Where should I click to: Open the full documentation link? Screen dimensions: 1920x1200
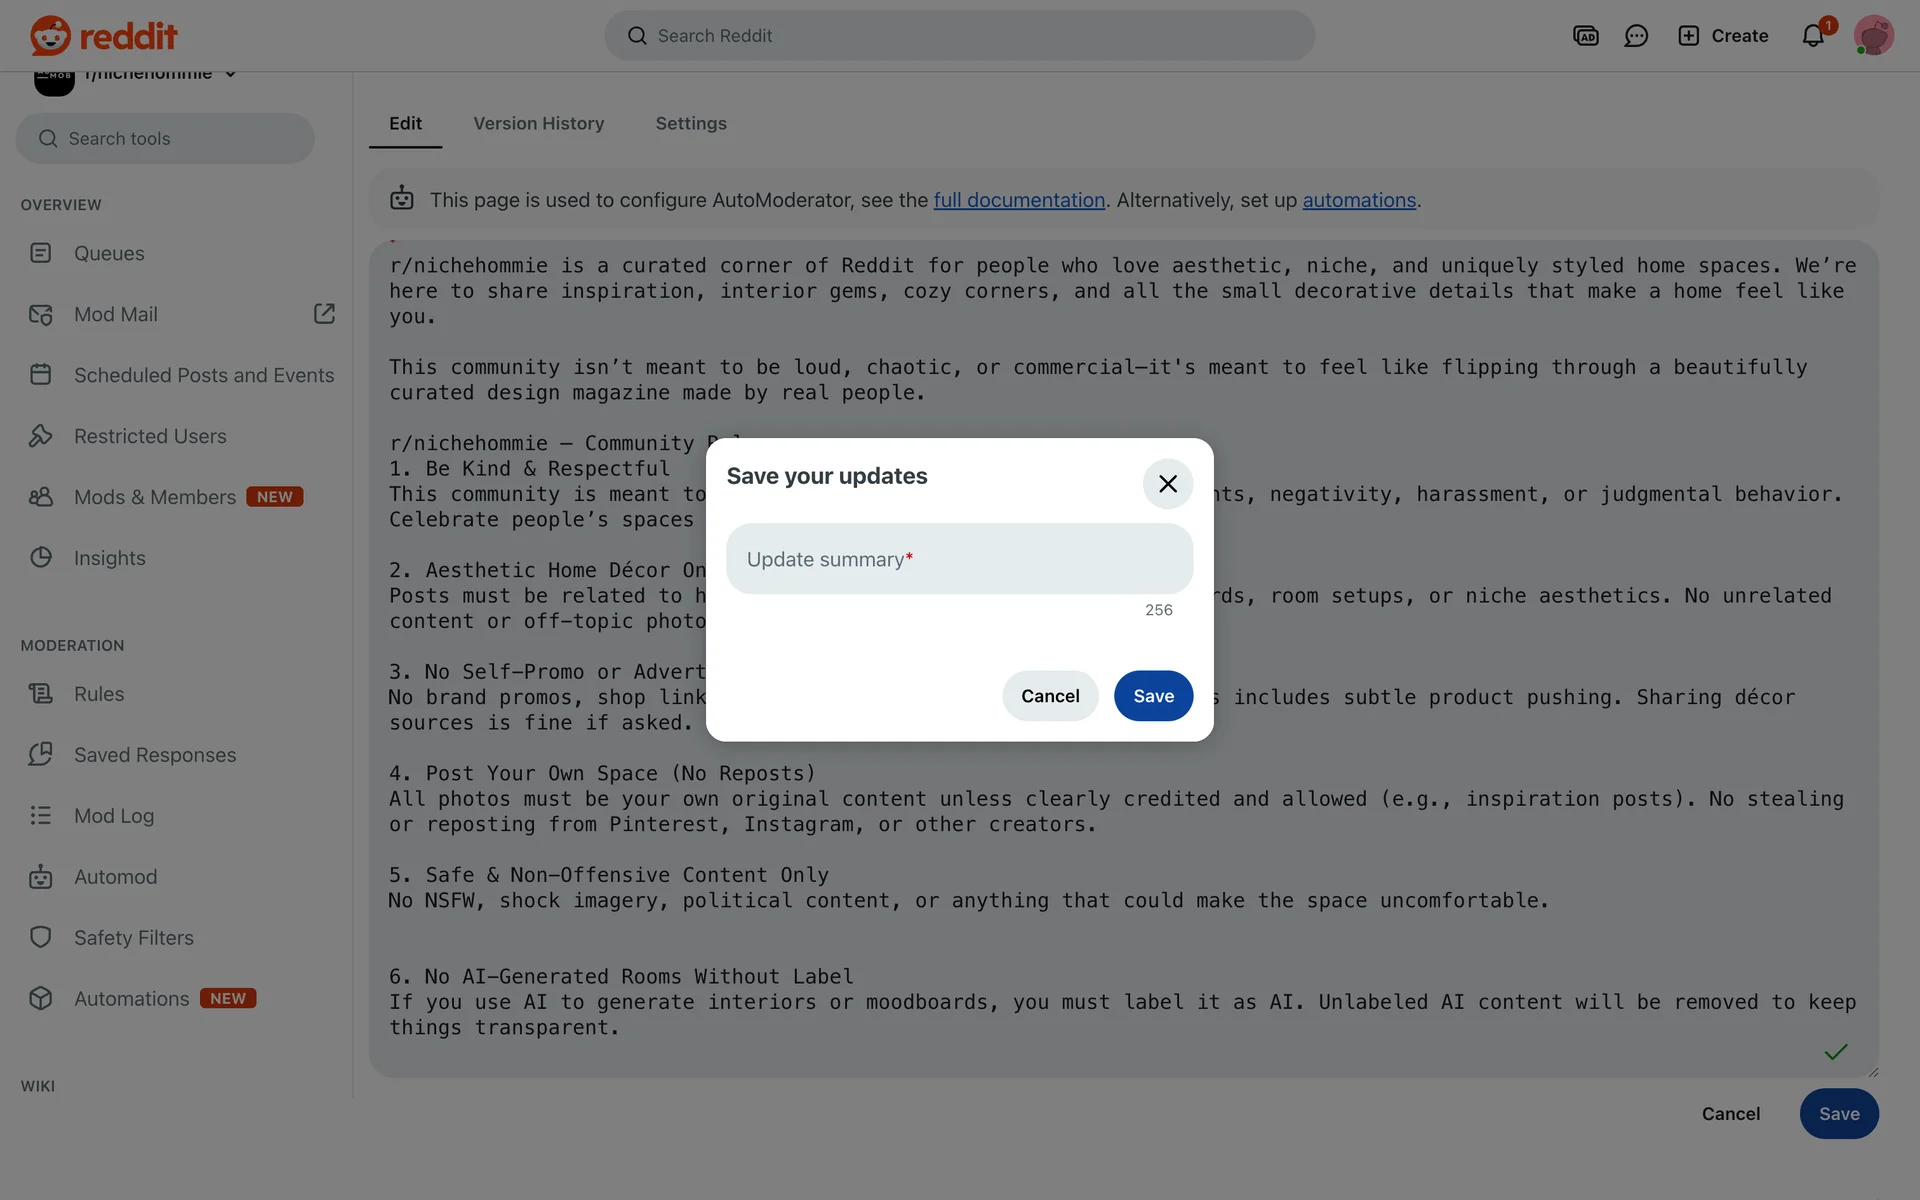tap(1019, 200)
